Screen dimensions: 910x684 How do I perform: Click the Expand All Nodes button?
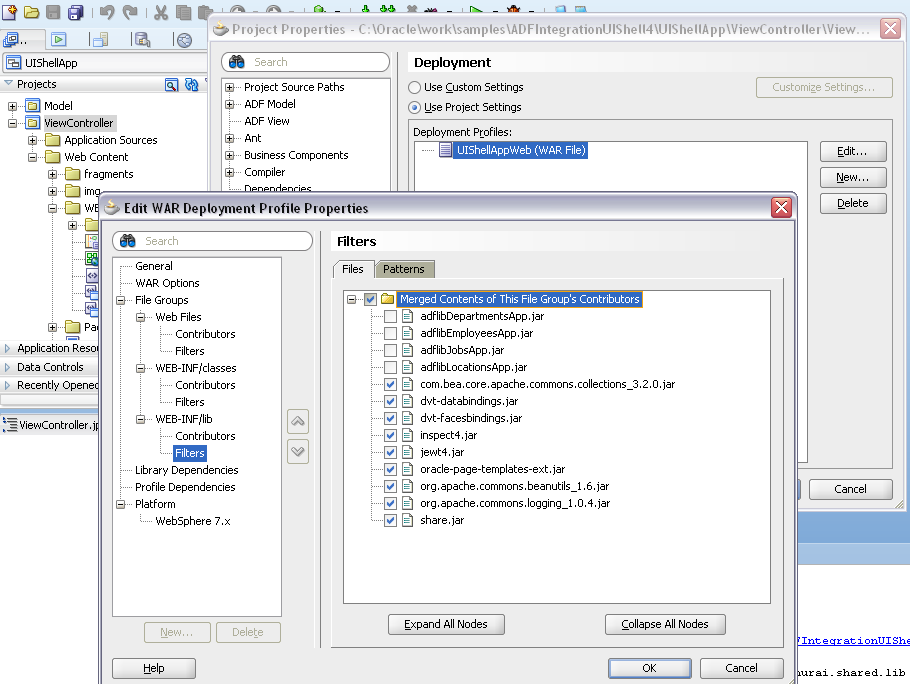tap(446, 624)
